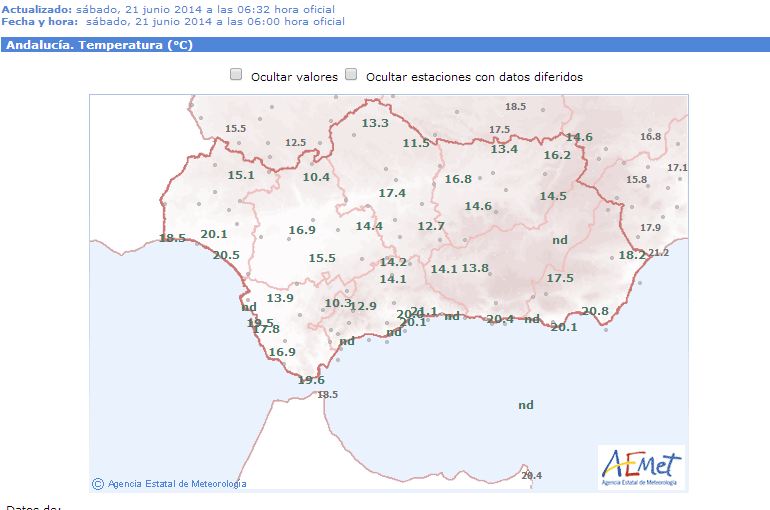Click the nd marker in the sea
This screenshot has height=510, width=770.
point(526,405)
